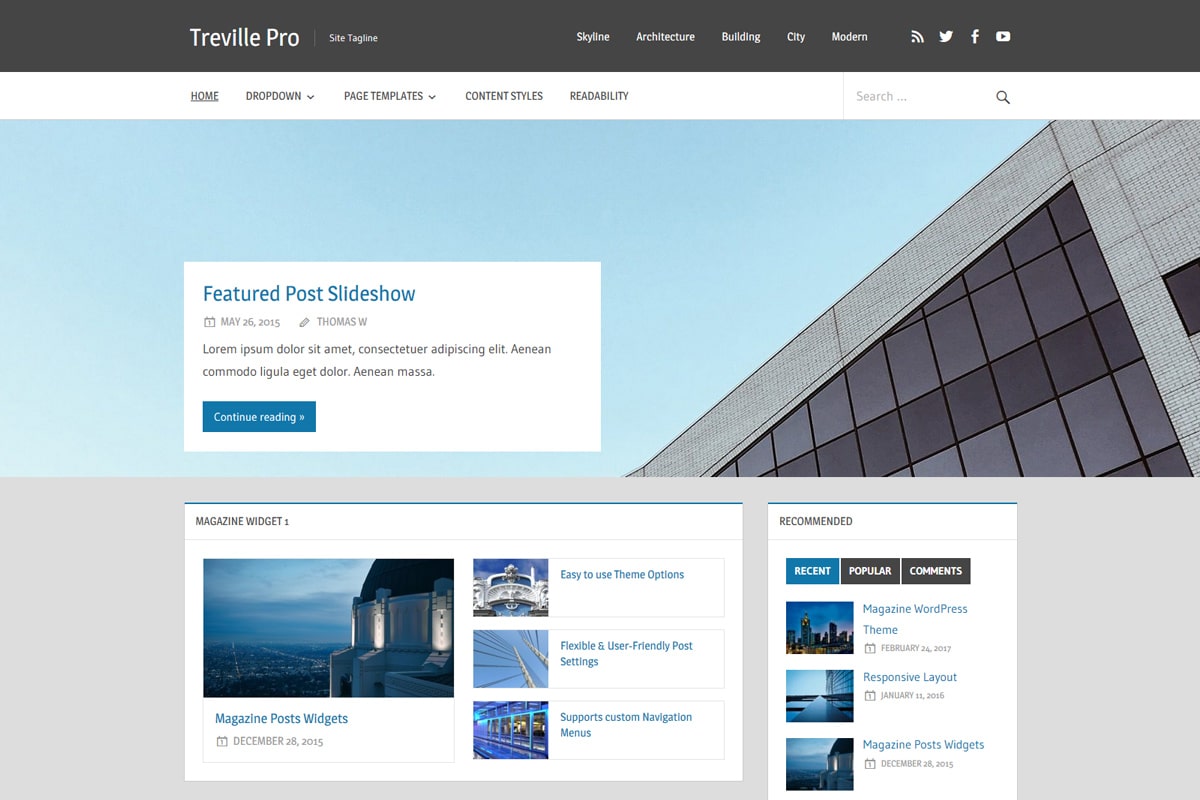Open the Dropdown menu item

tap(273, 96)
